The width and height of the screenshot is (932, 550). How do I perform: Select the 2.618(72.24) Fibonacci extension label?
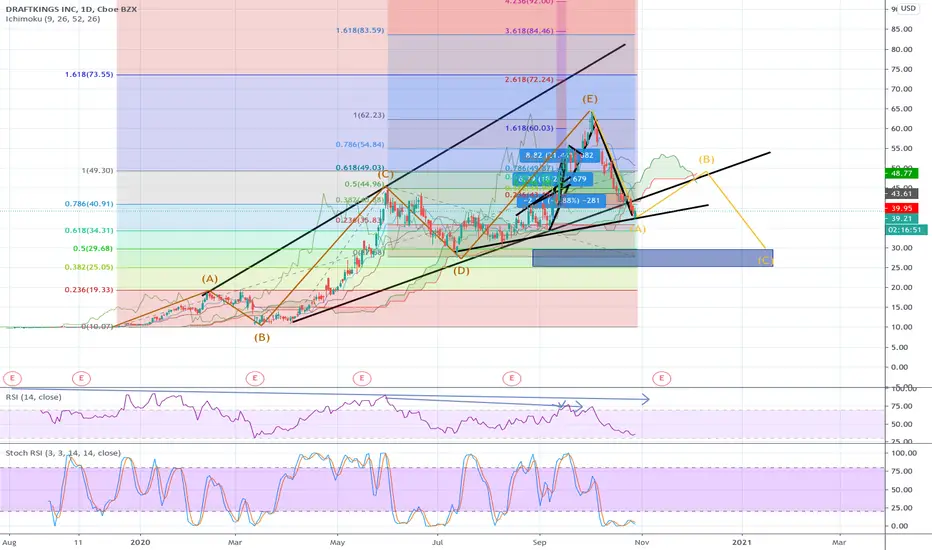(529, 80)
